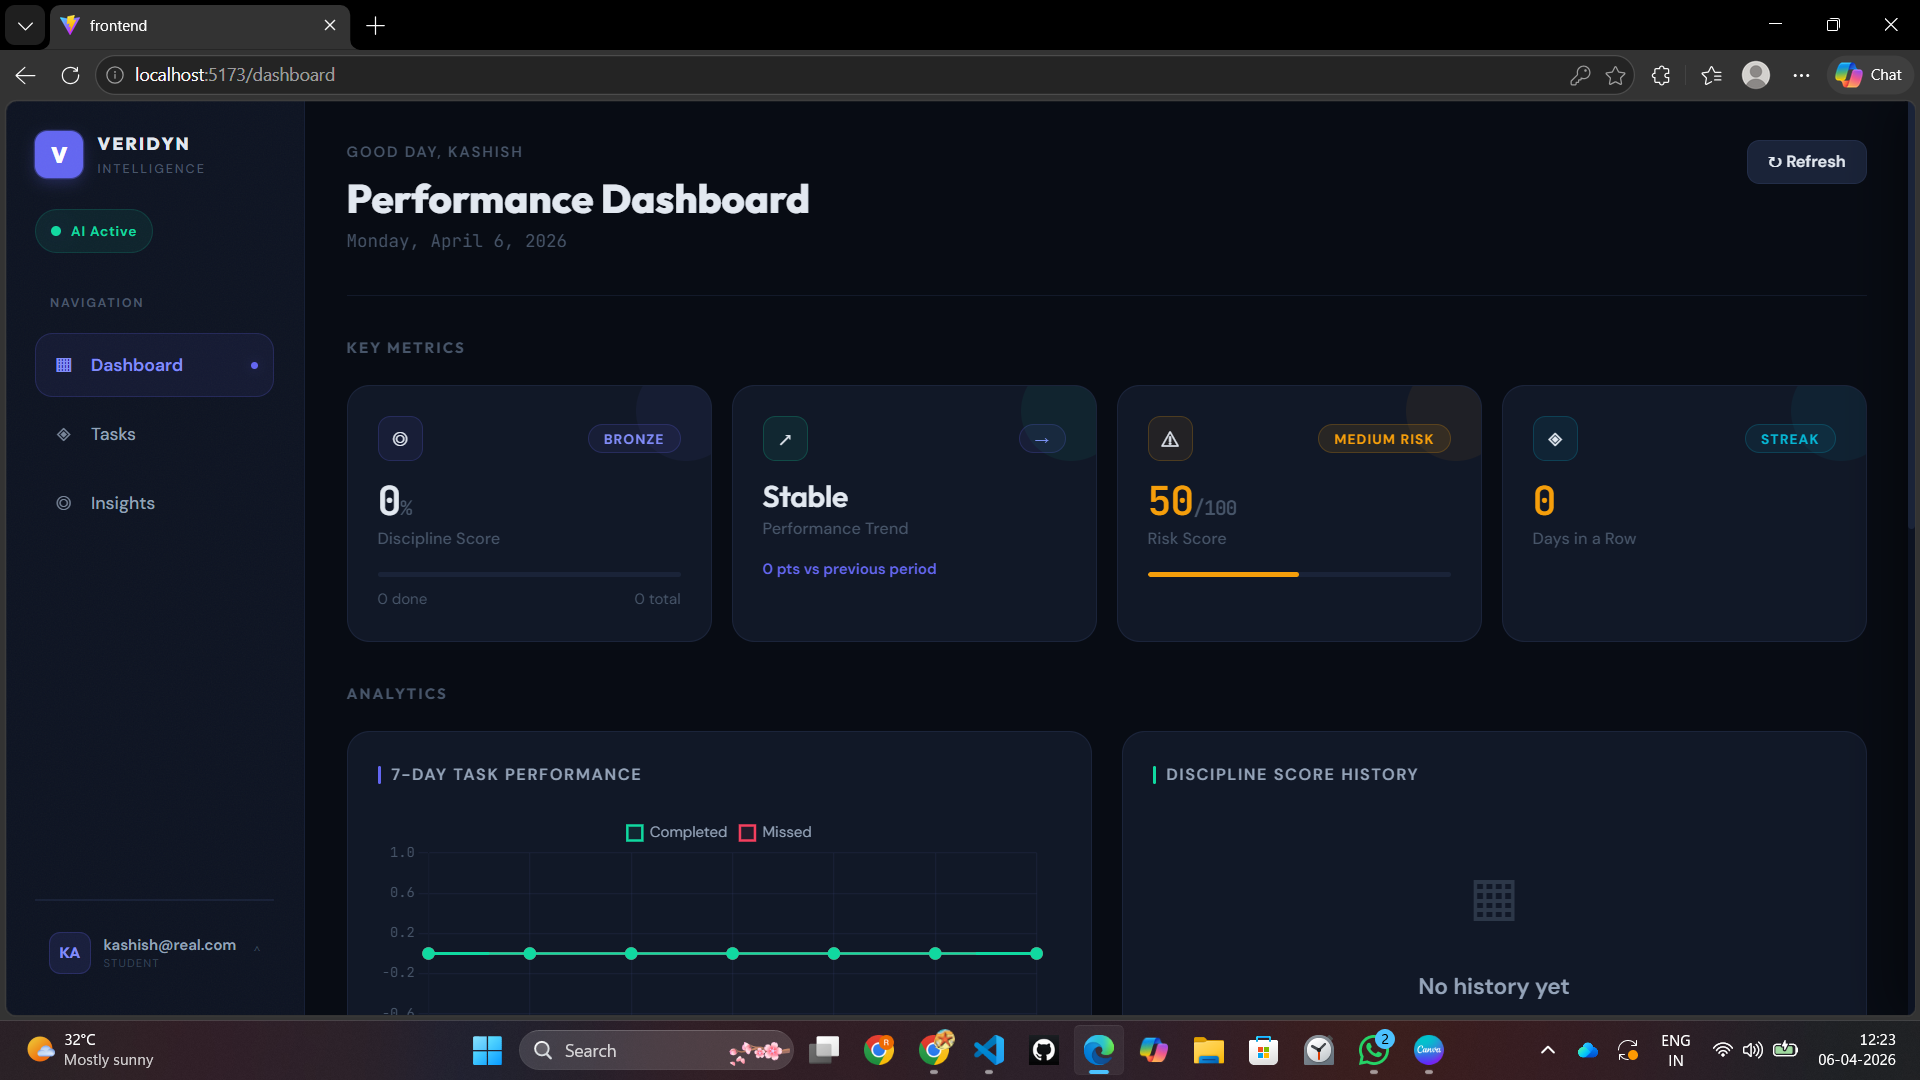Click the empty history grid icon

click(1494, 901)
